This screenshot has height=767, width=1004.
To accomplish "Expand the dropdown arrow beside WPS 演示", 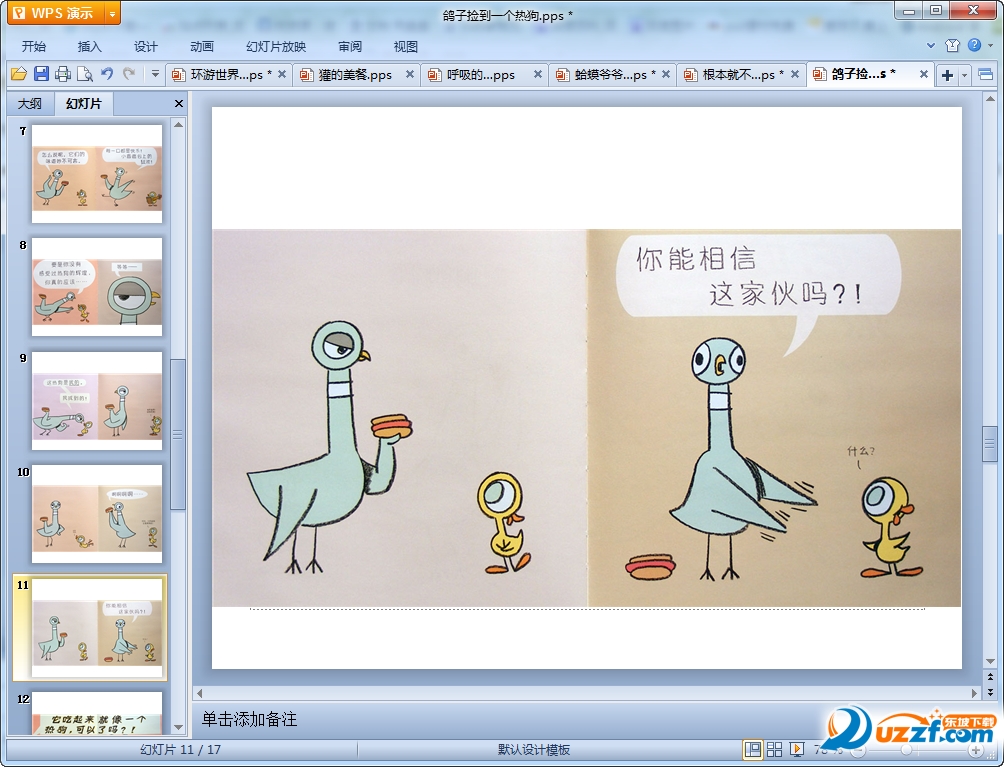I will pyautogui.click(x=112, y=13).
